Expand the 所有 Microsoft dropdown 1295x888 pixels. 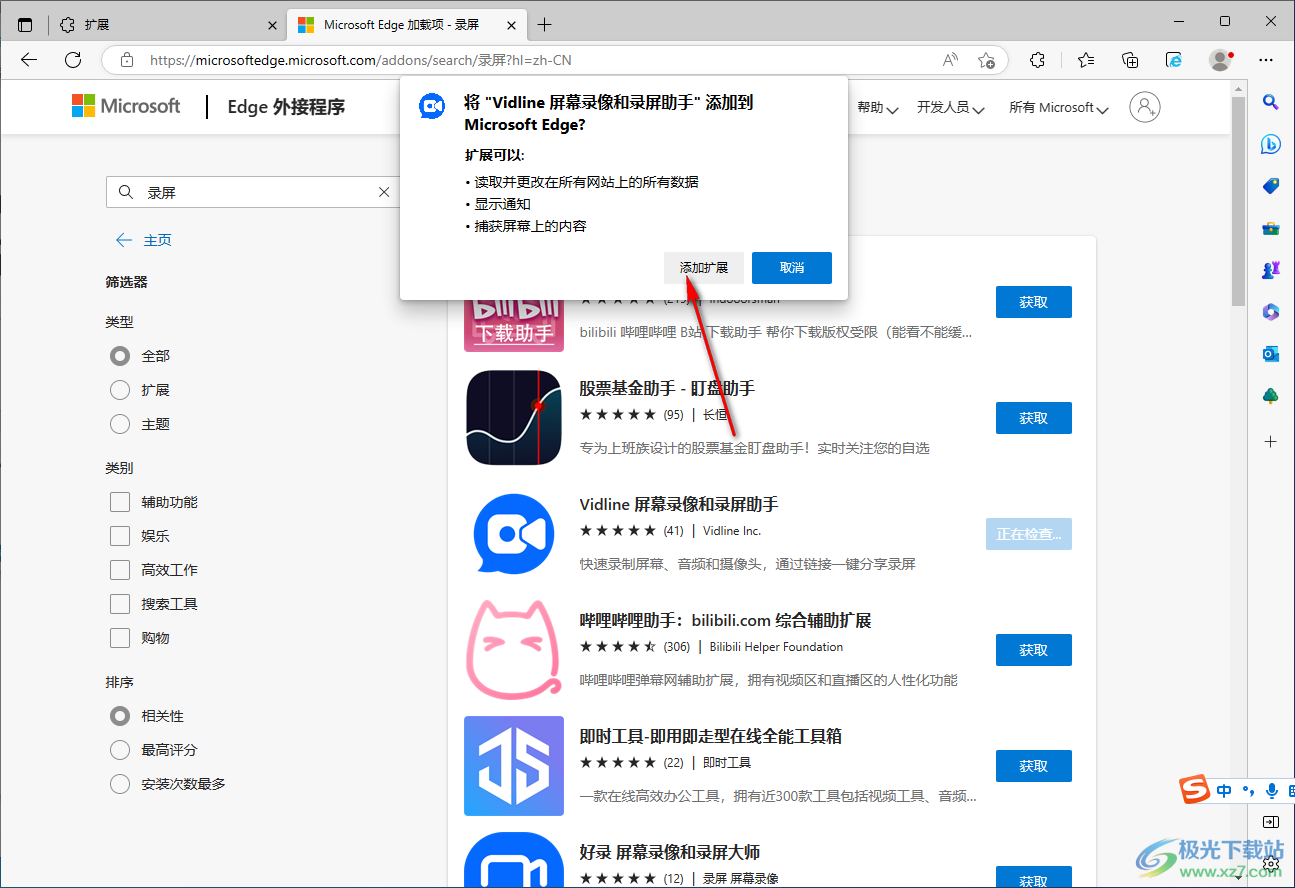pos(1059,108)
